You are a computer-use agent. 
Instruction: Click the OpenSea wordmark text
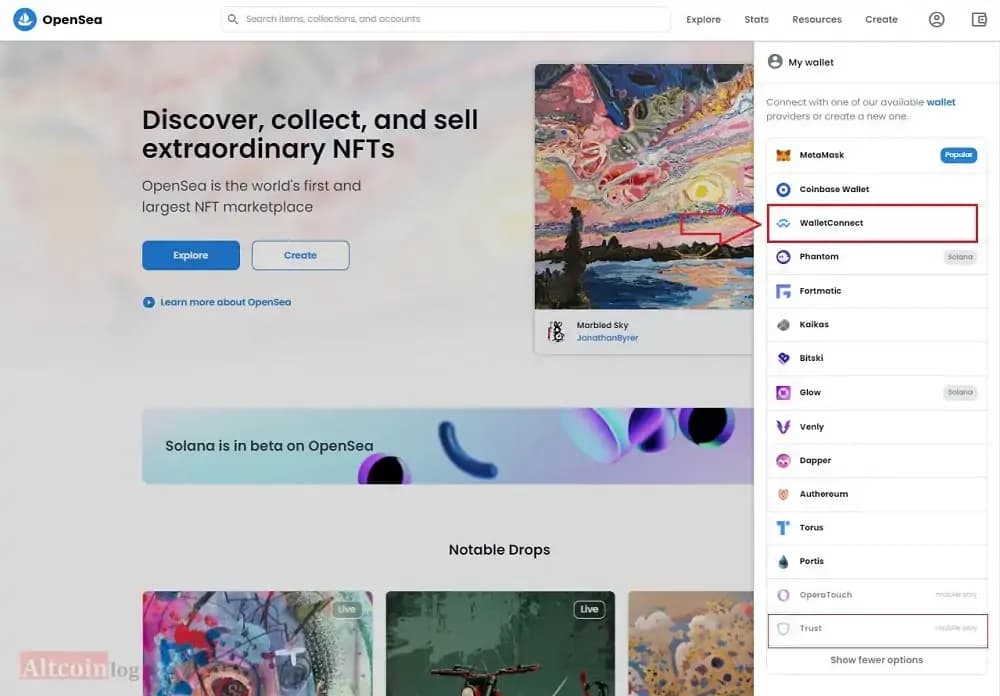tap(72, 20)
